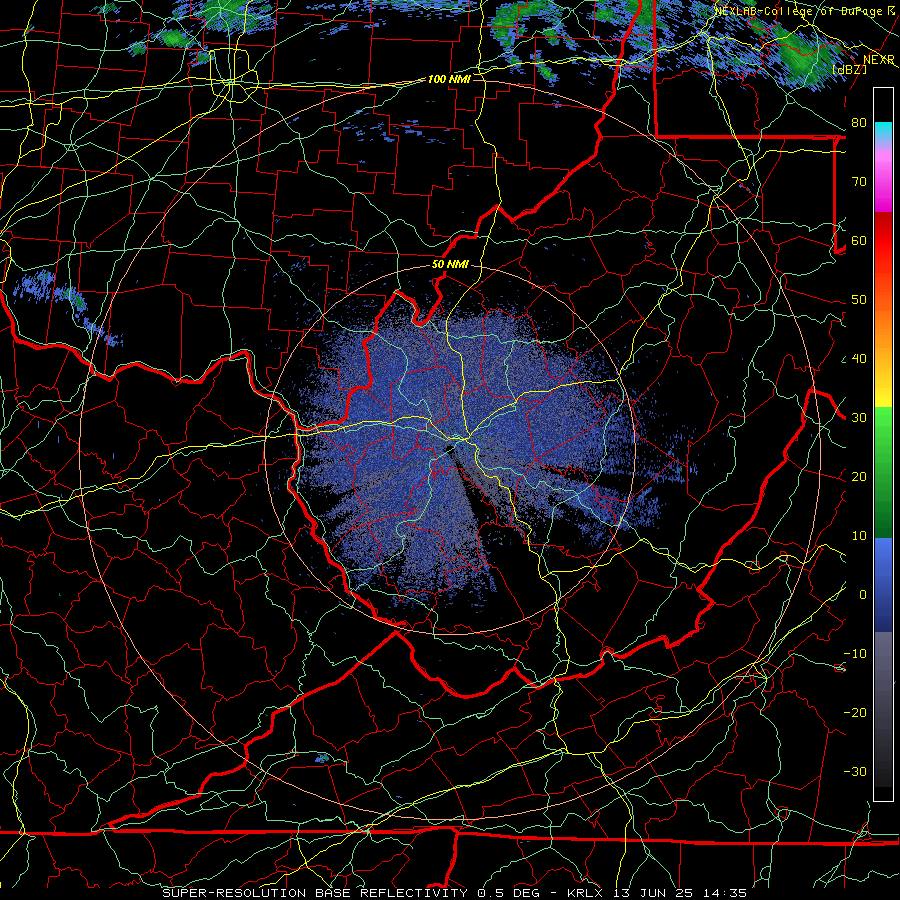Screen dimensions: 900x900
Task: Click the "NEXR" label above dBZ
Action: [879, 60]
